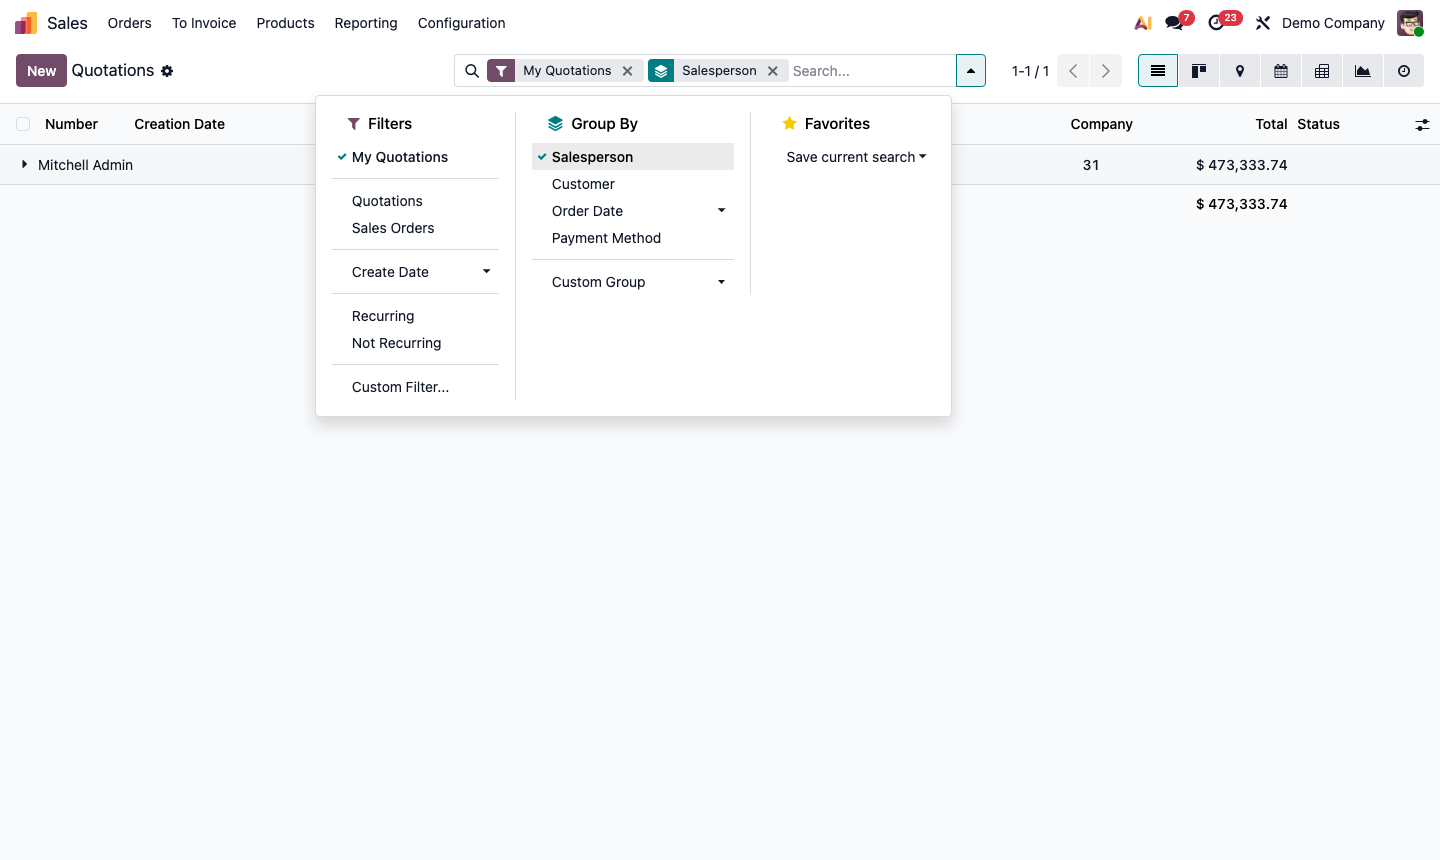Expand the Mitchell Admin group row

[x=24, y=165]
